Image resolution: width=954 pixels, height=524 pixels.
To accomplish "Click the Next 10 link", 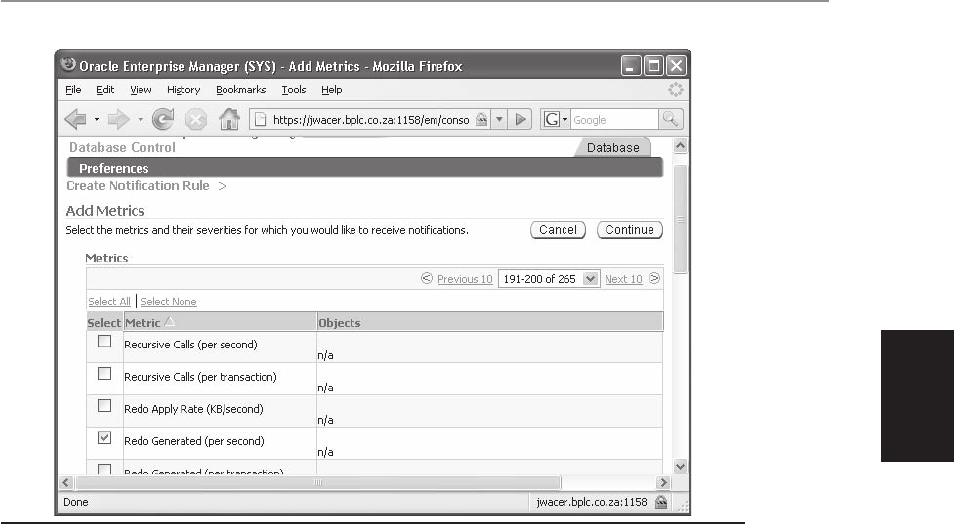I will point(624,279).
